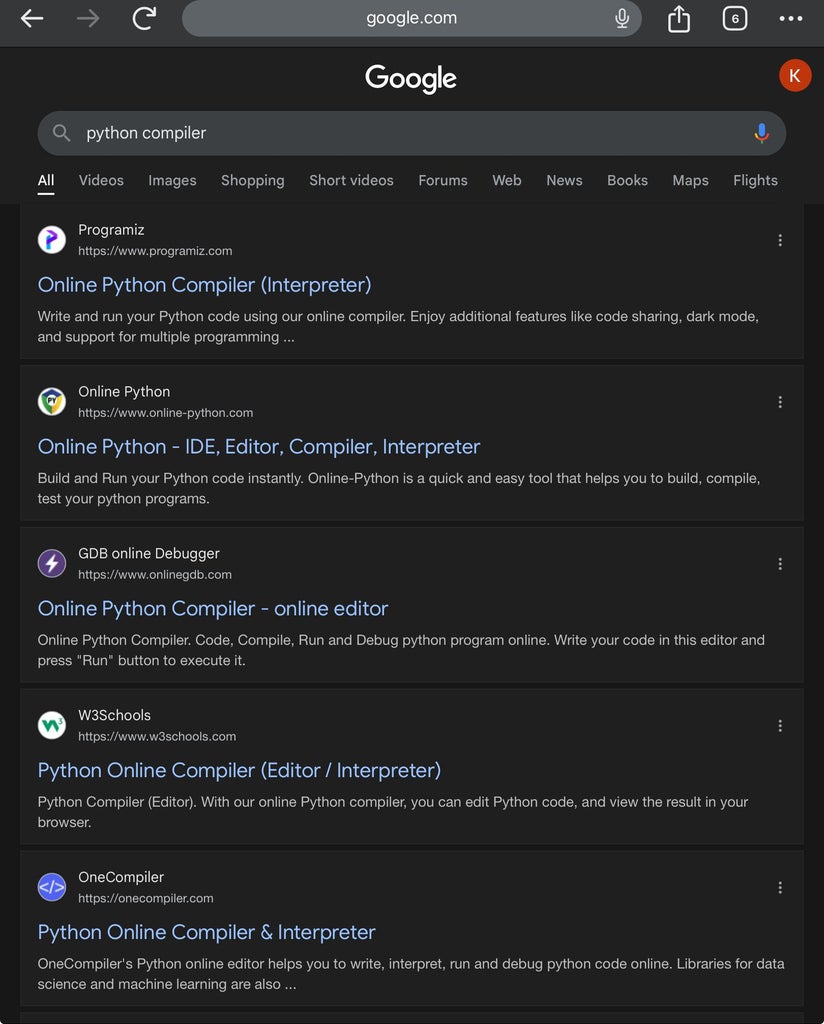Switch to the Videos tab
Screen dimensions: 824x1024
(x=101, y=180)
